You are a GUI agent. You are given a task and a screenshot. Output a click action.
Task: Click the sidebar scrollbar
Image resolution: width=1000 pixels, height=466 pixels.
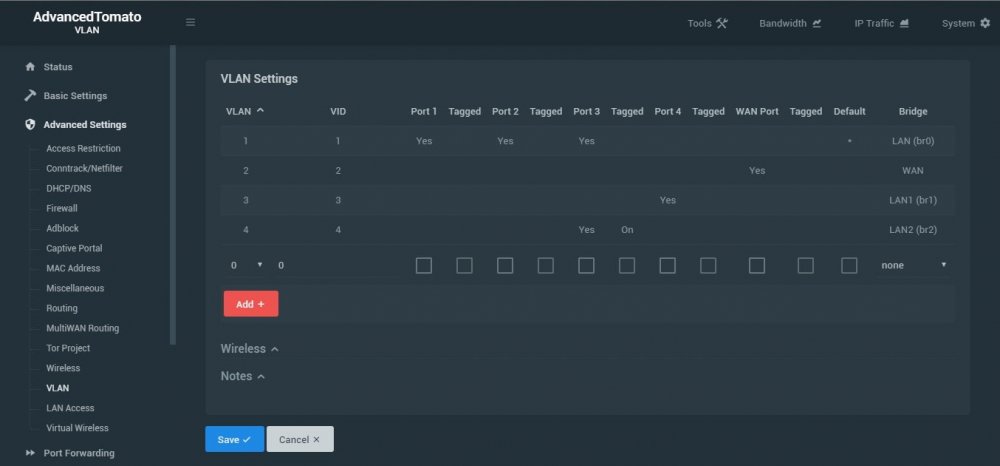[173, 194]
